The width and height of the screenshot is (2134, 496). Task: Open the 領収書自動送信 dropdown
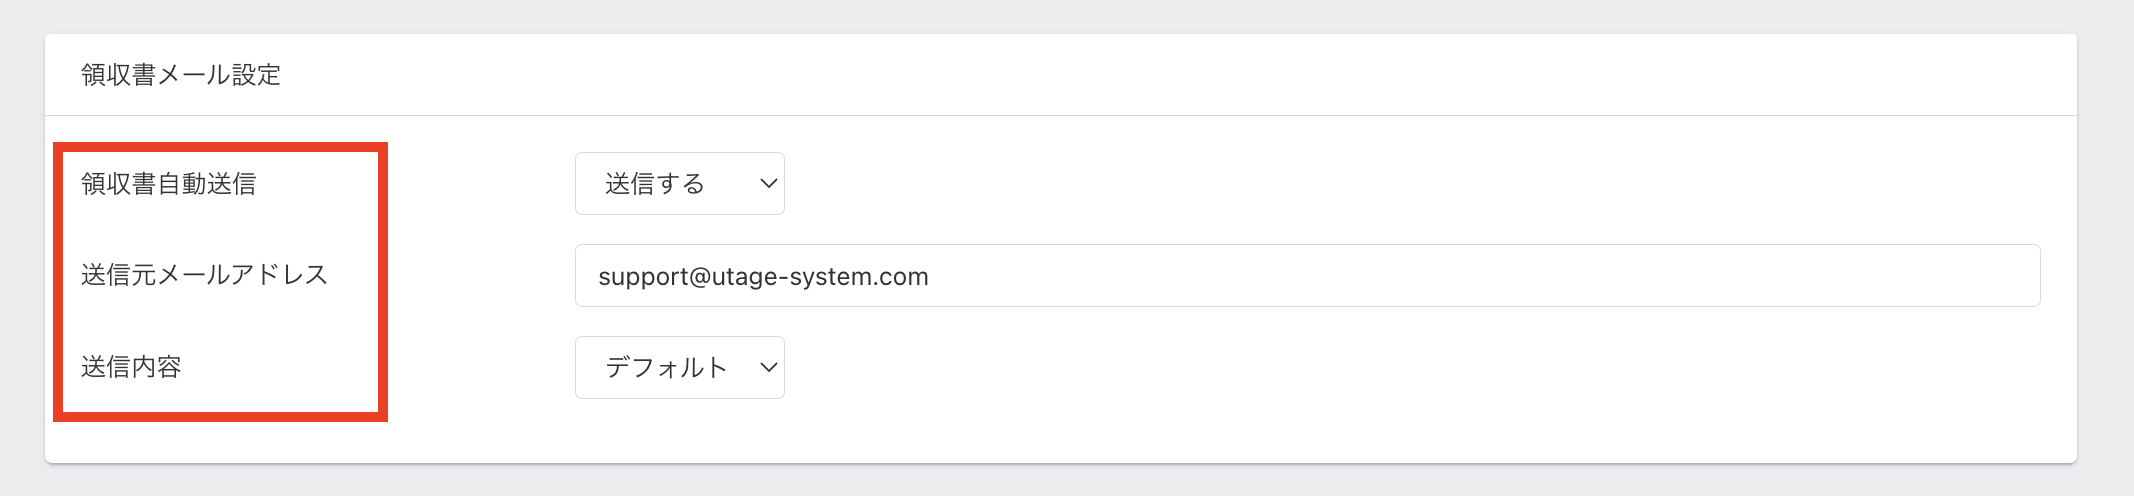tap(679, 183)
